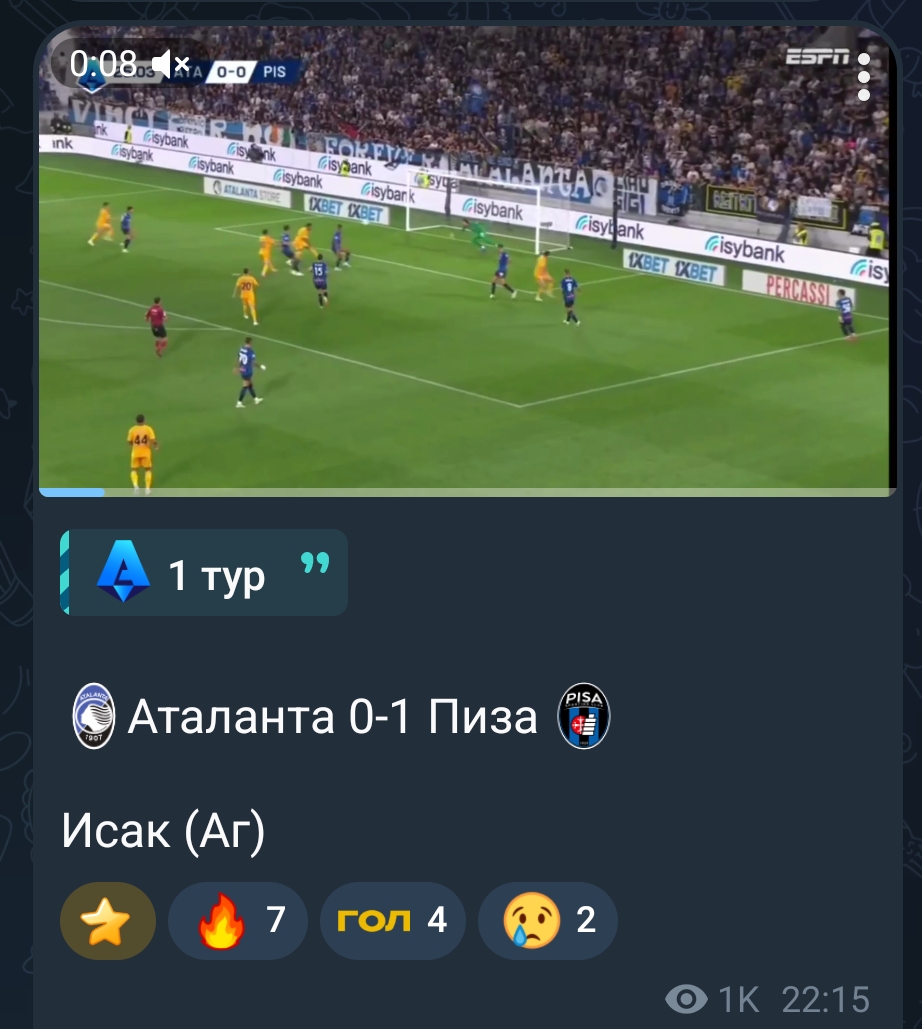Click the Pisa club crest emoji

[x=583, y=716]
